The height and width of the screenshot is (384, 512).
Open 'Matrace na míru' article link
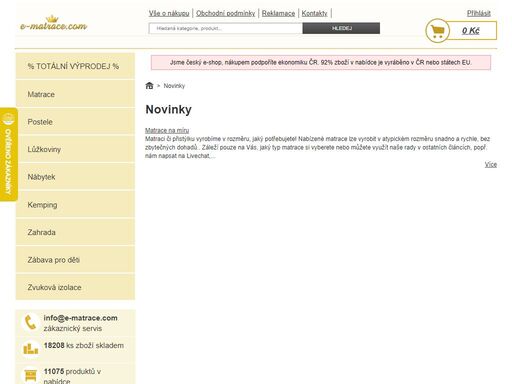pyautogui.click(x=167, y=130)
